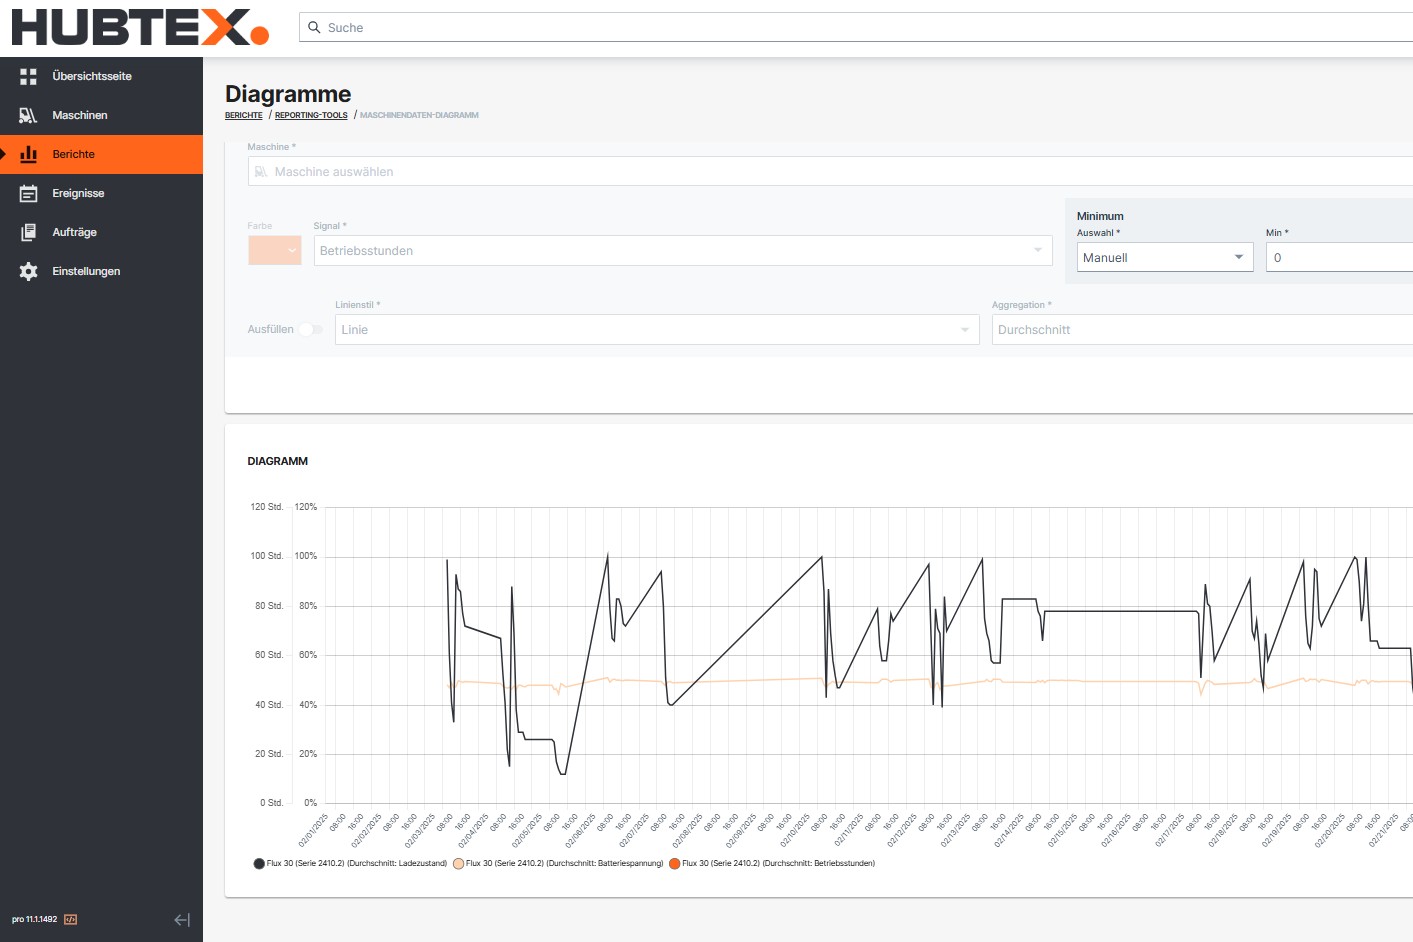Open the Minimum Auswahl Manuell dropdown

(x=1164, y=257)
